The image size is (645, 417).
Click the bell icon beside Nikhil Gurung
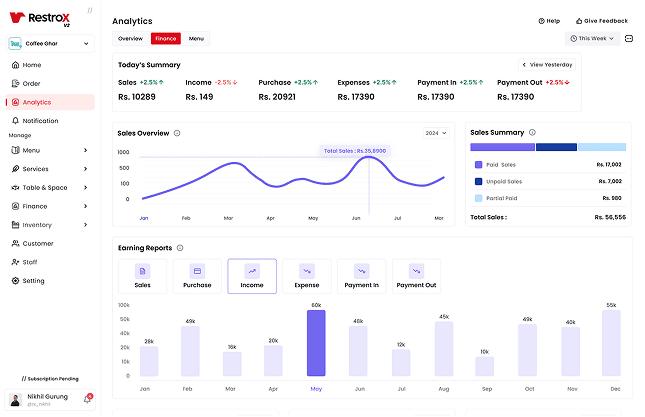pos(87,400)
